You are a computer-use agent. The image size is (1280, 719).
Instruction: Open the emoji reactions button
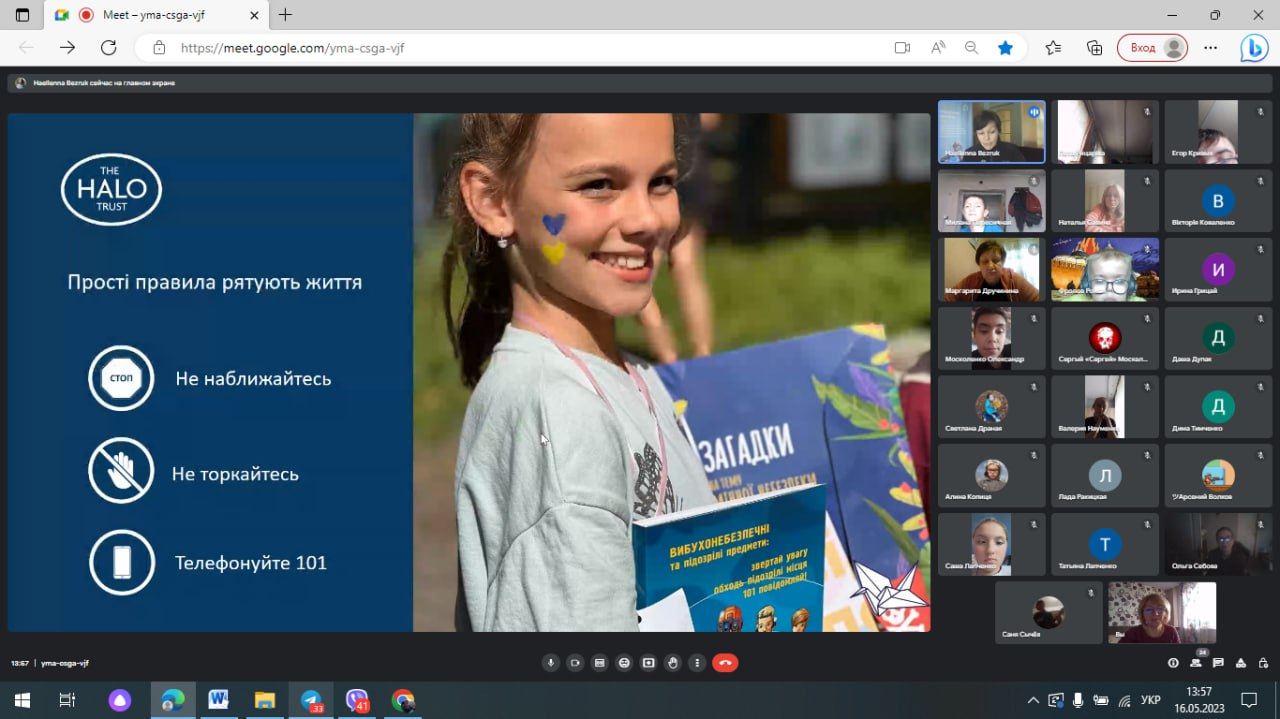click(x=624, y=663)
